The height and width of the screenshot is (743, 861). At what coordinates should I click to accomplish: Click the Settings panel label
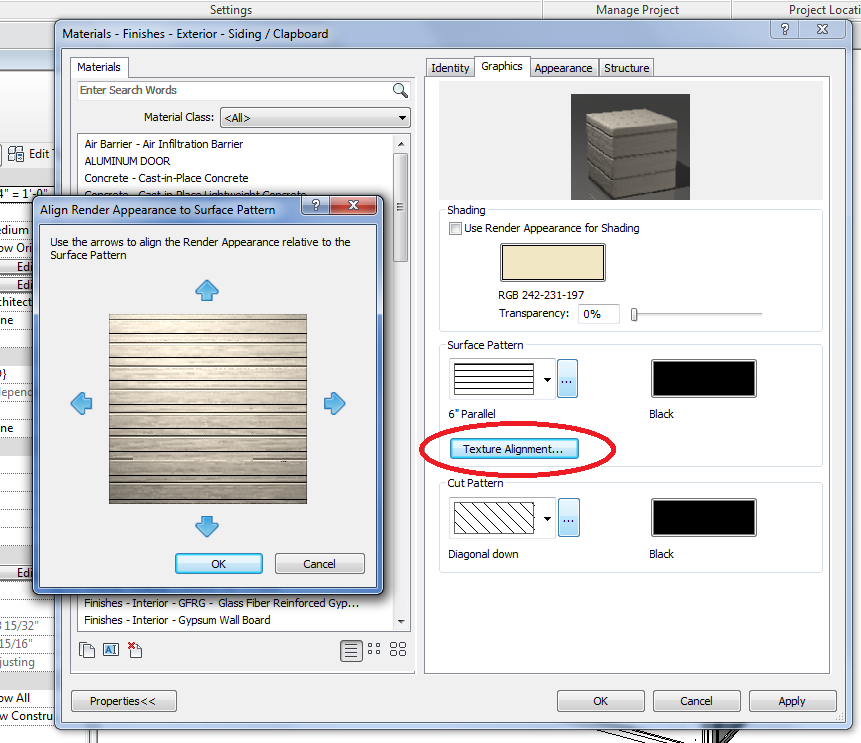pos(231,10)
